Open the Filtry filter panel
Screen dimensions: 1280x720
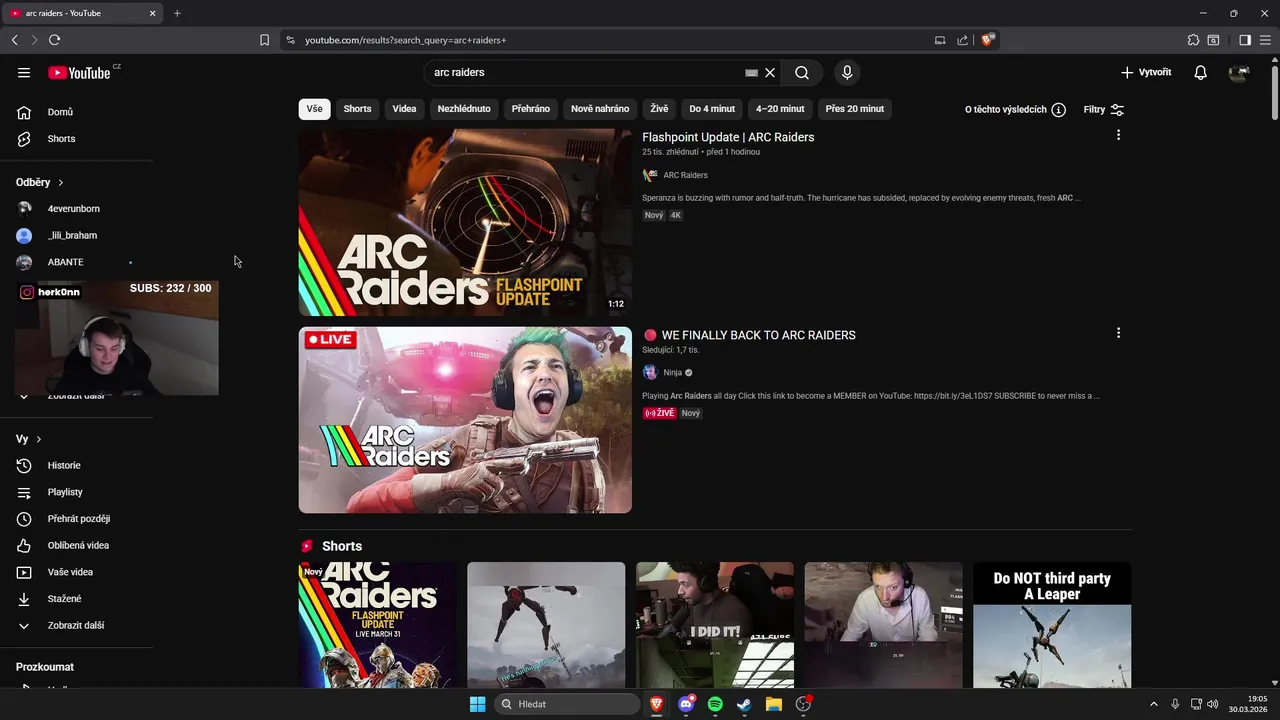(x=1104, y=109)
